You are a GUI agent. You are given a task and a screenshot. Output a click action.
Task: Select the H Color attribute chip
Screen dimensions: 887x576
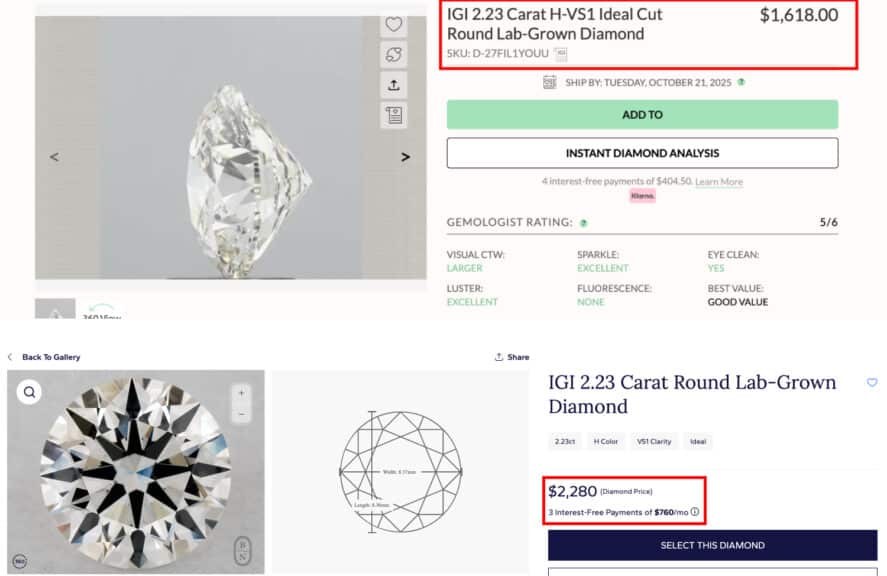pos(604,441)
